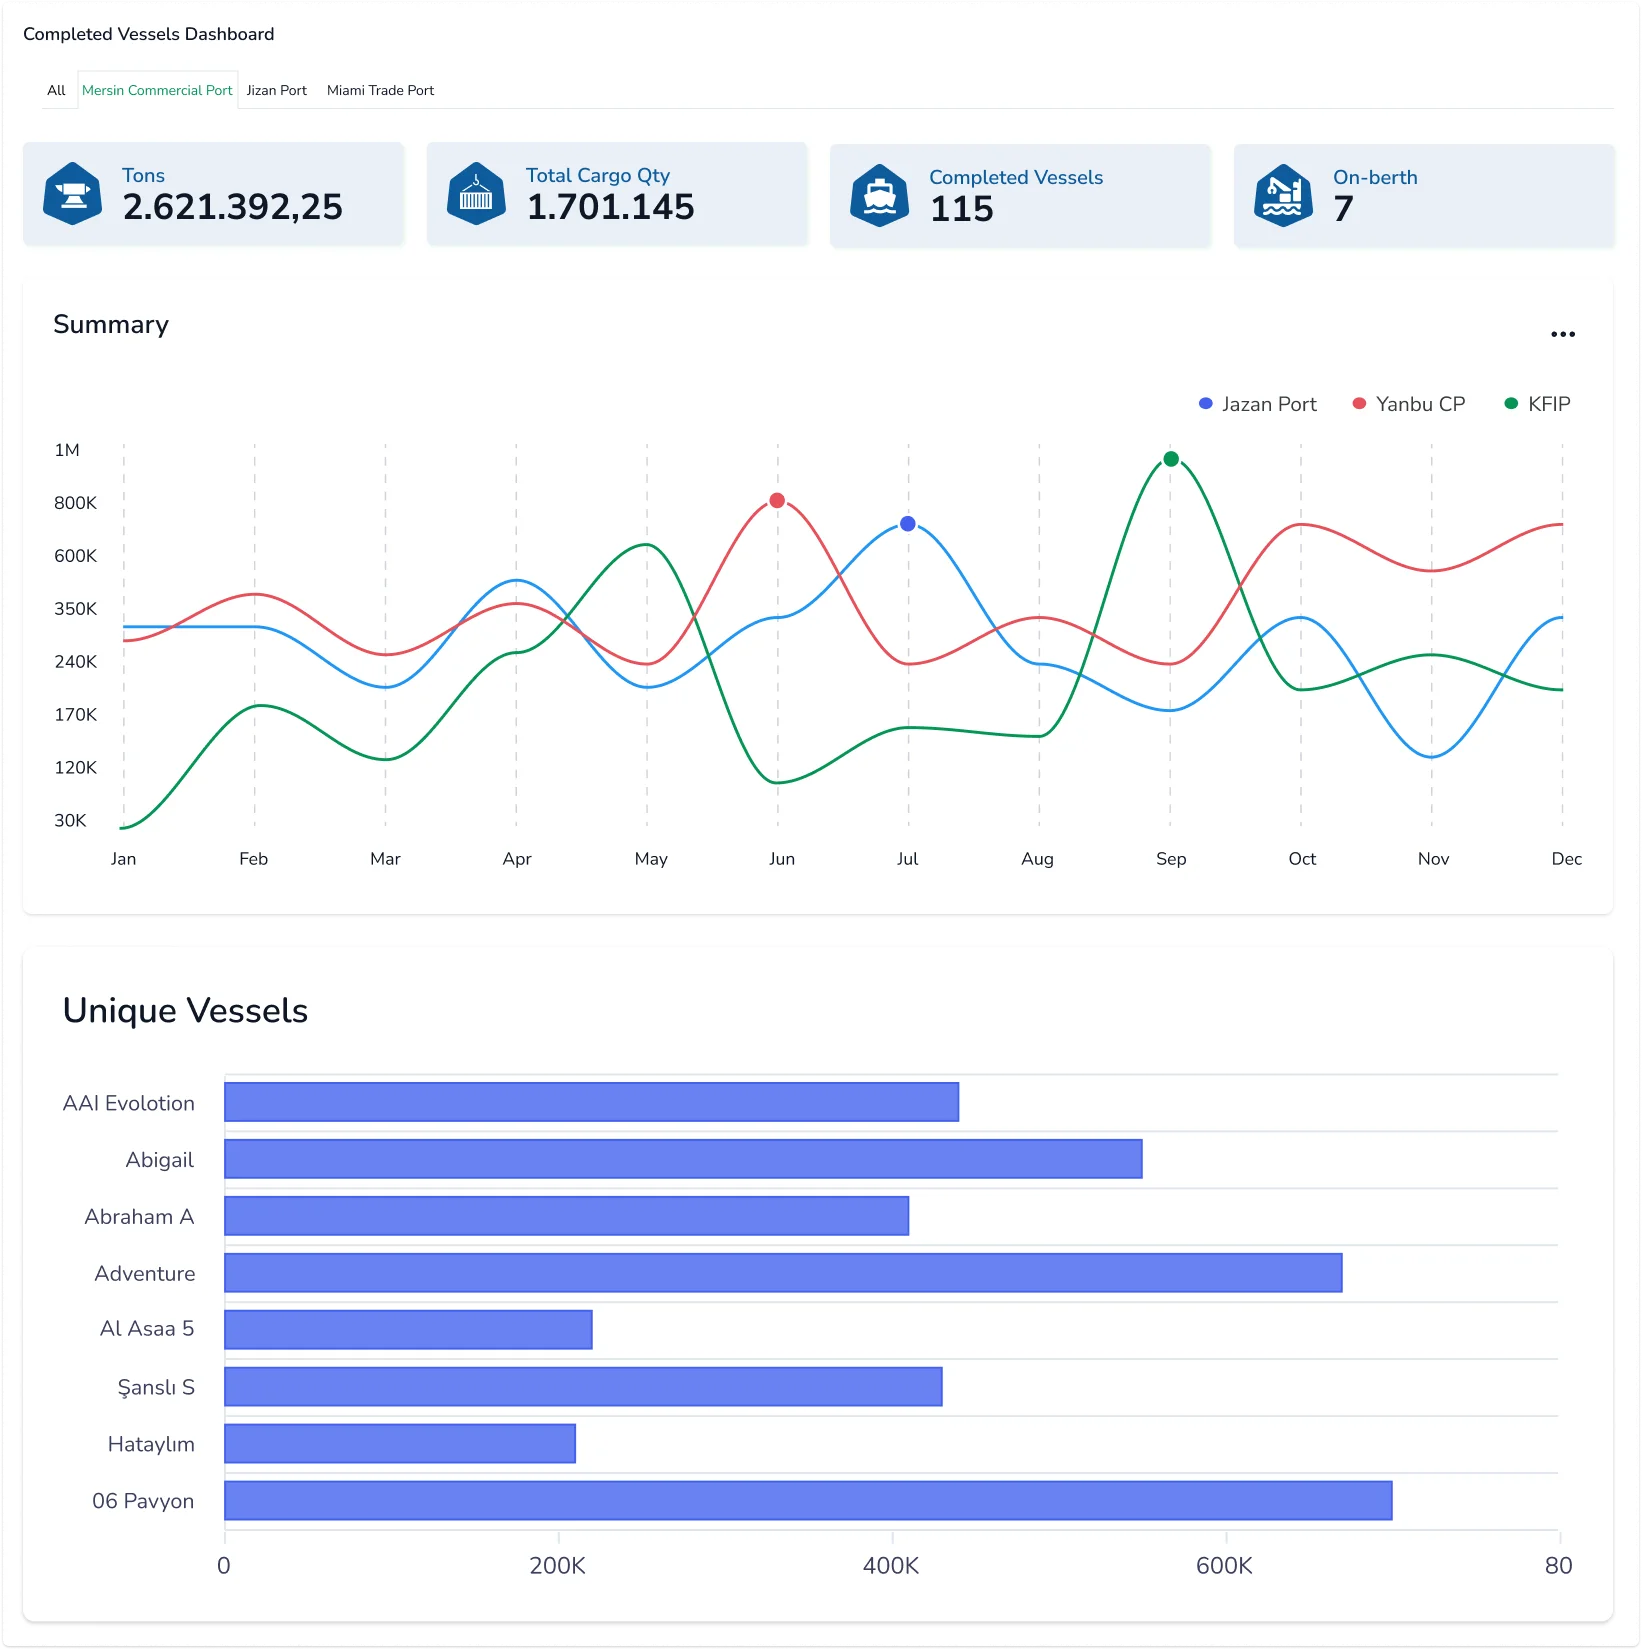
Task: Switch to the All tab
Action: coord(56,90)
